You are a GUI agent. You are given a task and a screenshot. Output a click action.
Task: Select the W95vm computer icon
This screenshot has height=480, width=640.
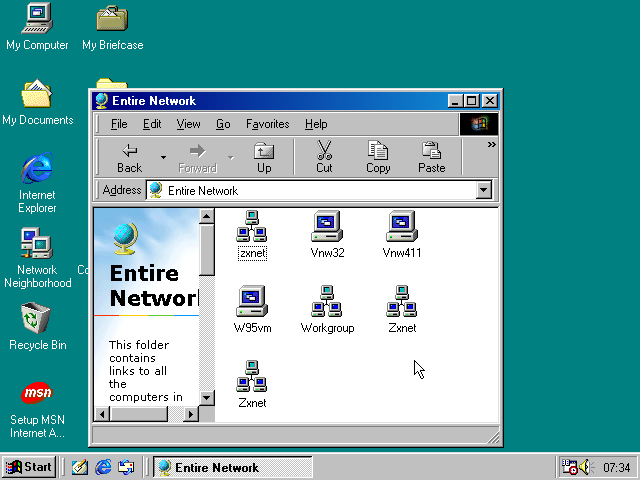coord(252,309)
